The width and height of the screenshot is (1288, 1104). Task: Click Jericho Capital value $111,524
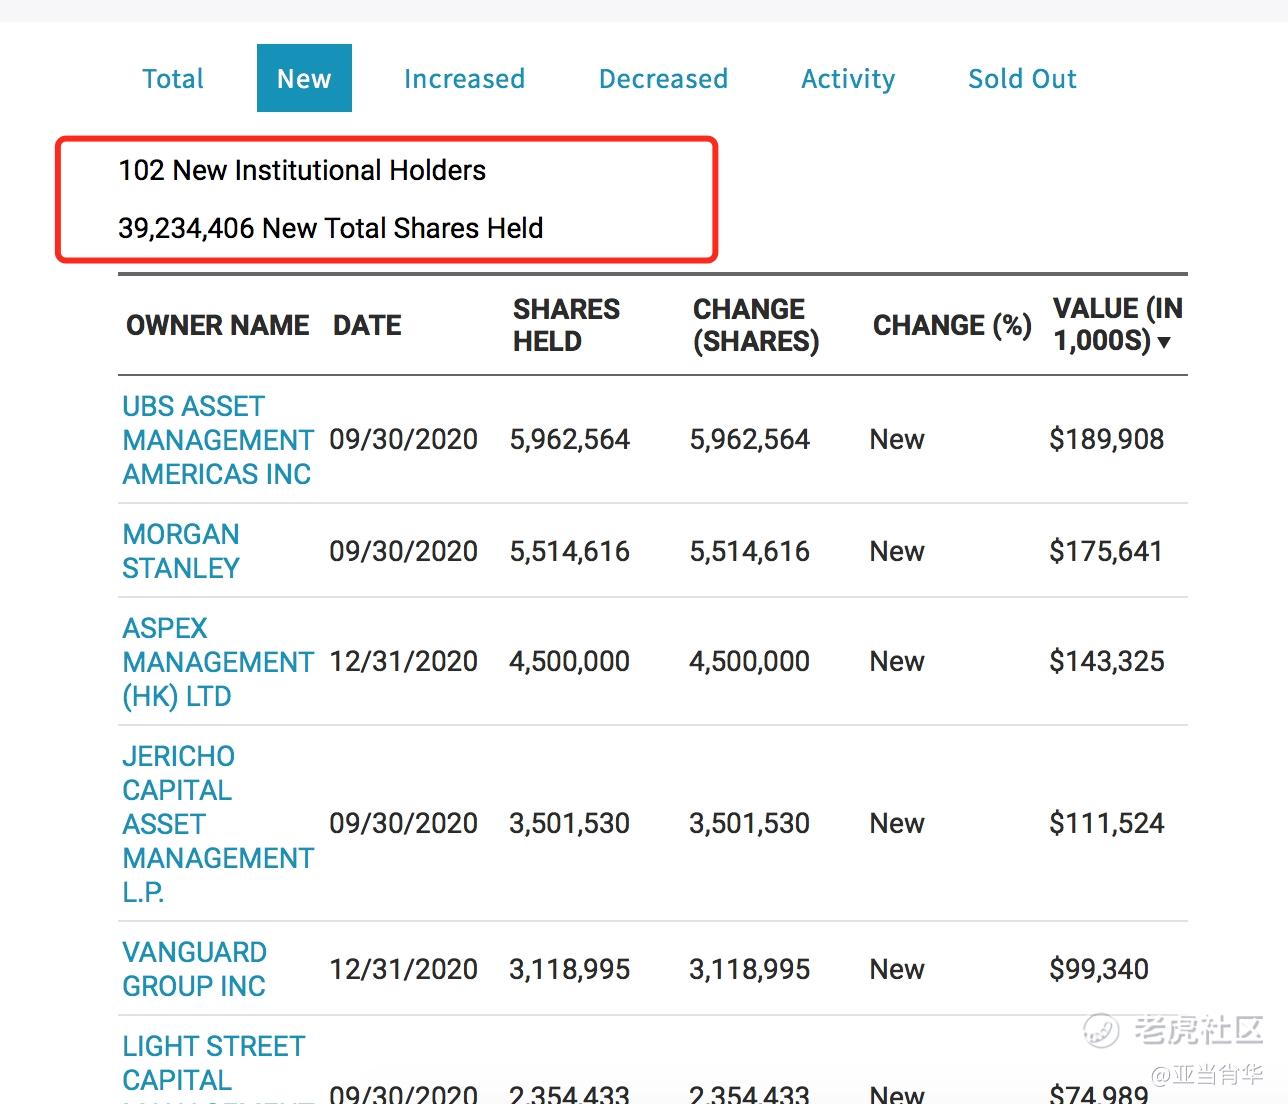click(1107, 823)
